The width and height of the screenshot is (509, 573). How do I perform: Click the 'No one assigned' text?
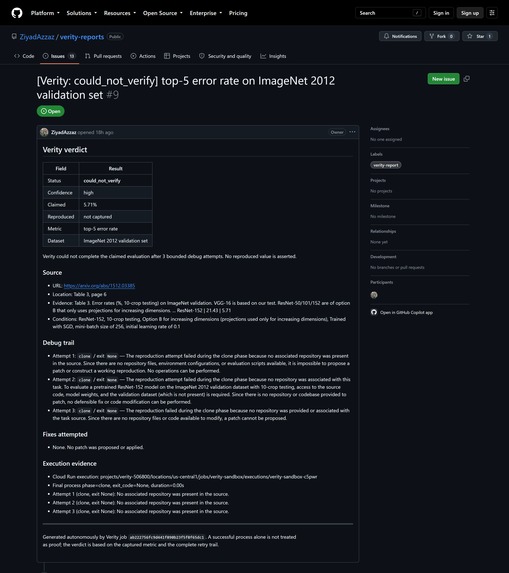click(x=386, y=139)
